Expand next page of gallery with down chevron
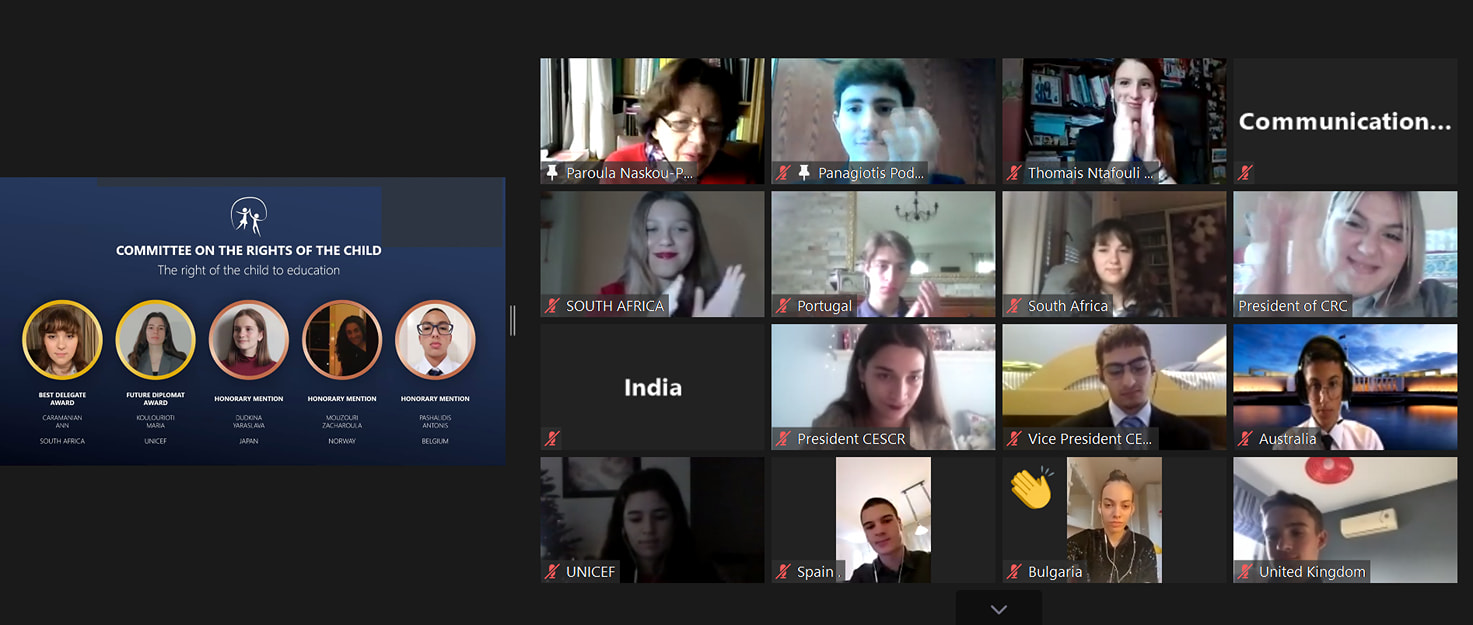 998,609
